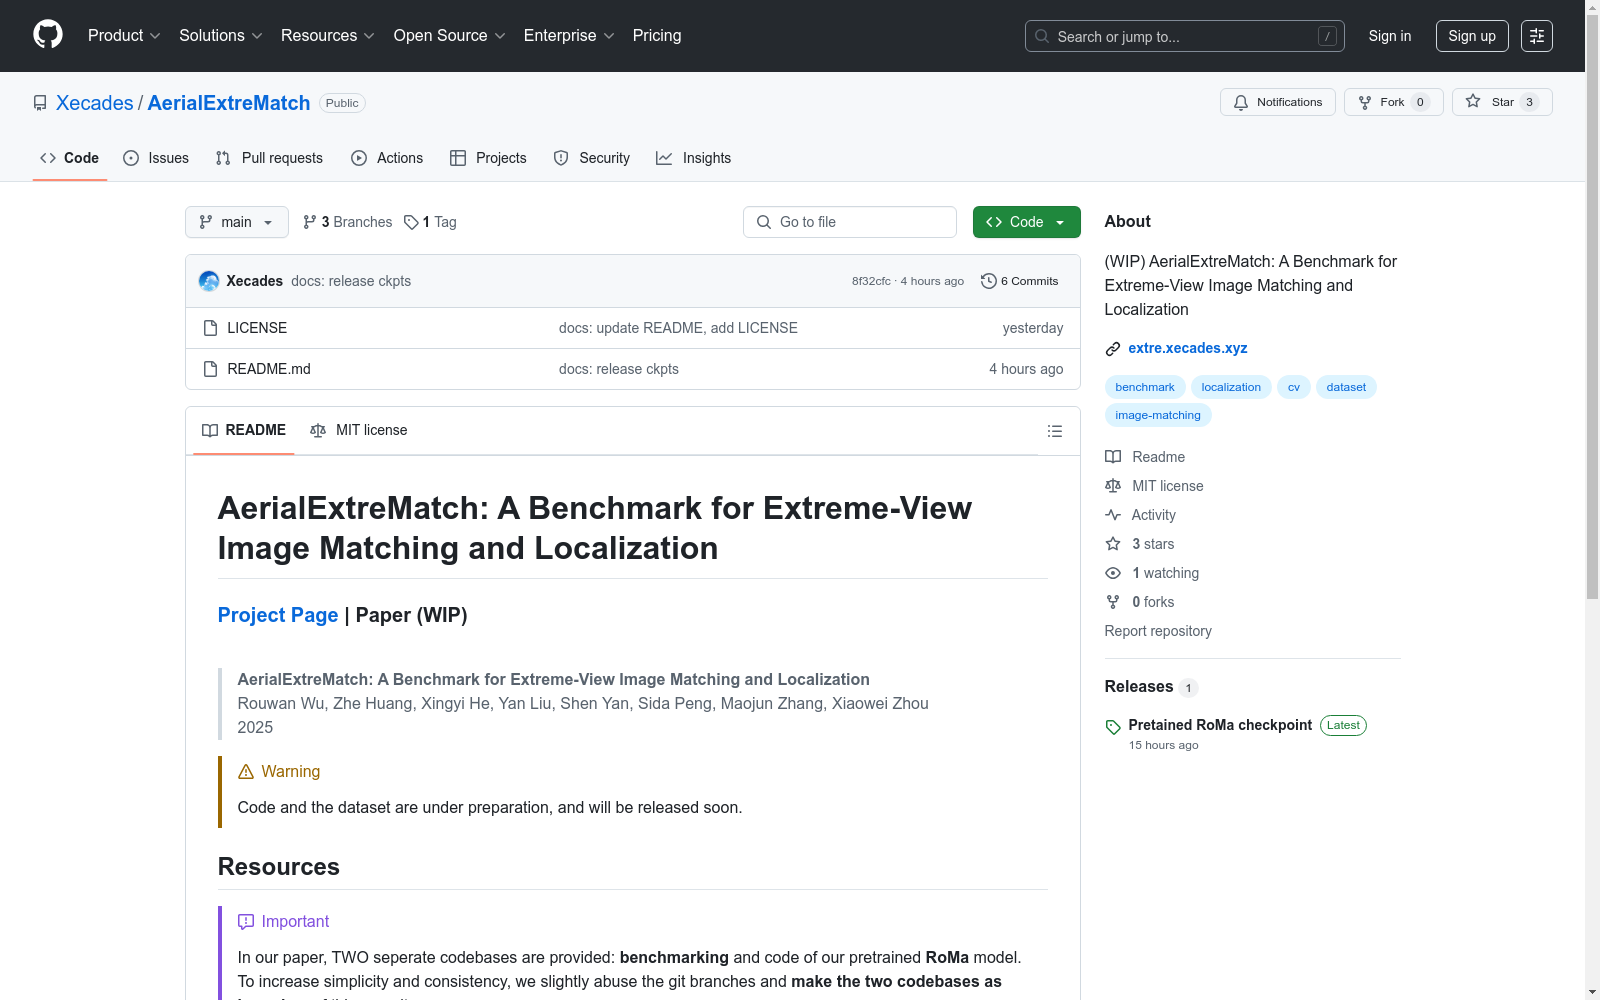Click the branch icon beside 3 Branches
Screen dimensions: 1600x1000
[310, 222]
